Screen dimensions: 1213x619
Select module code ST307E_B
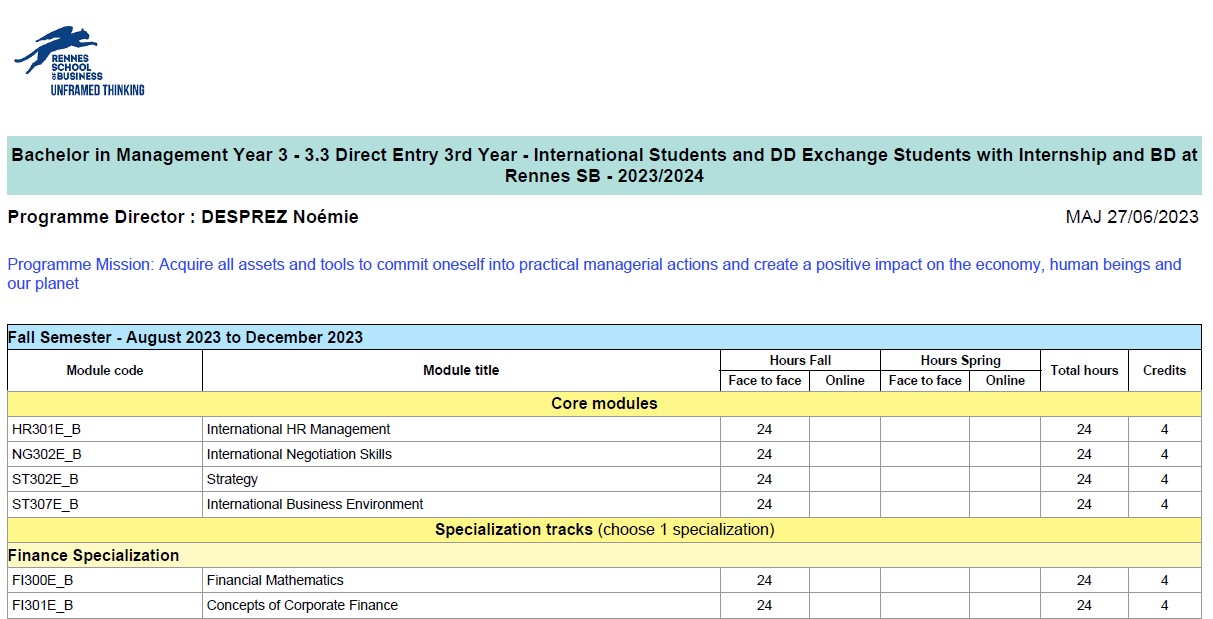point(45,504)
